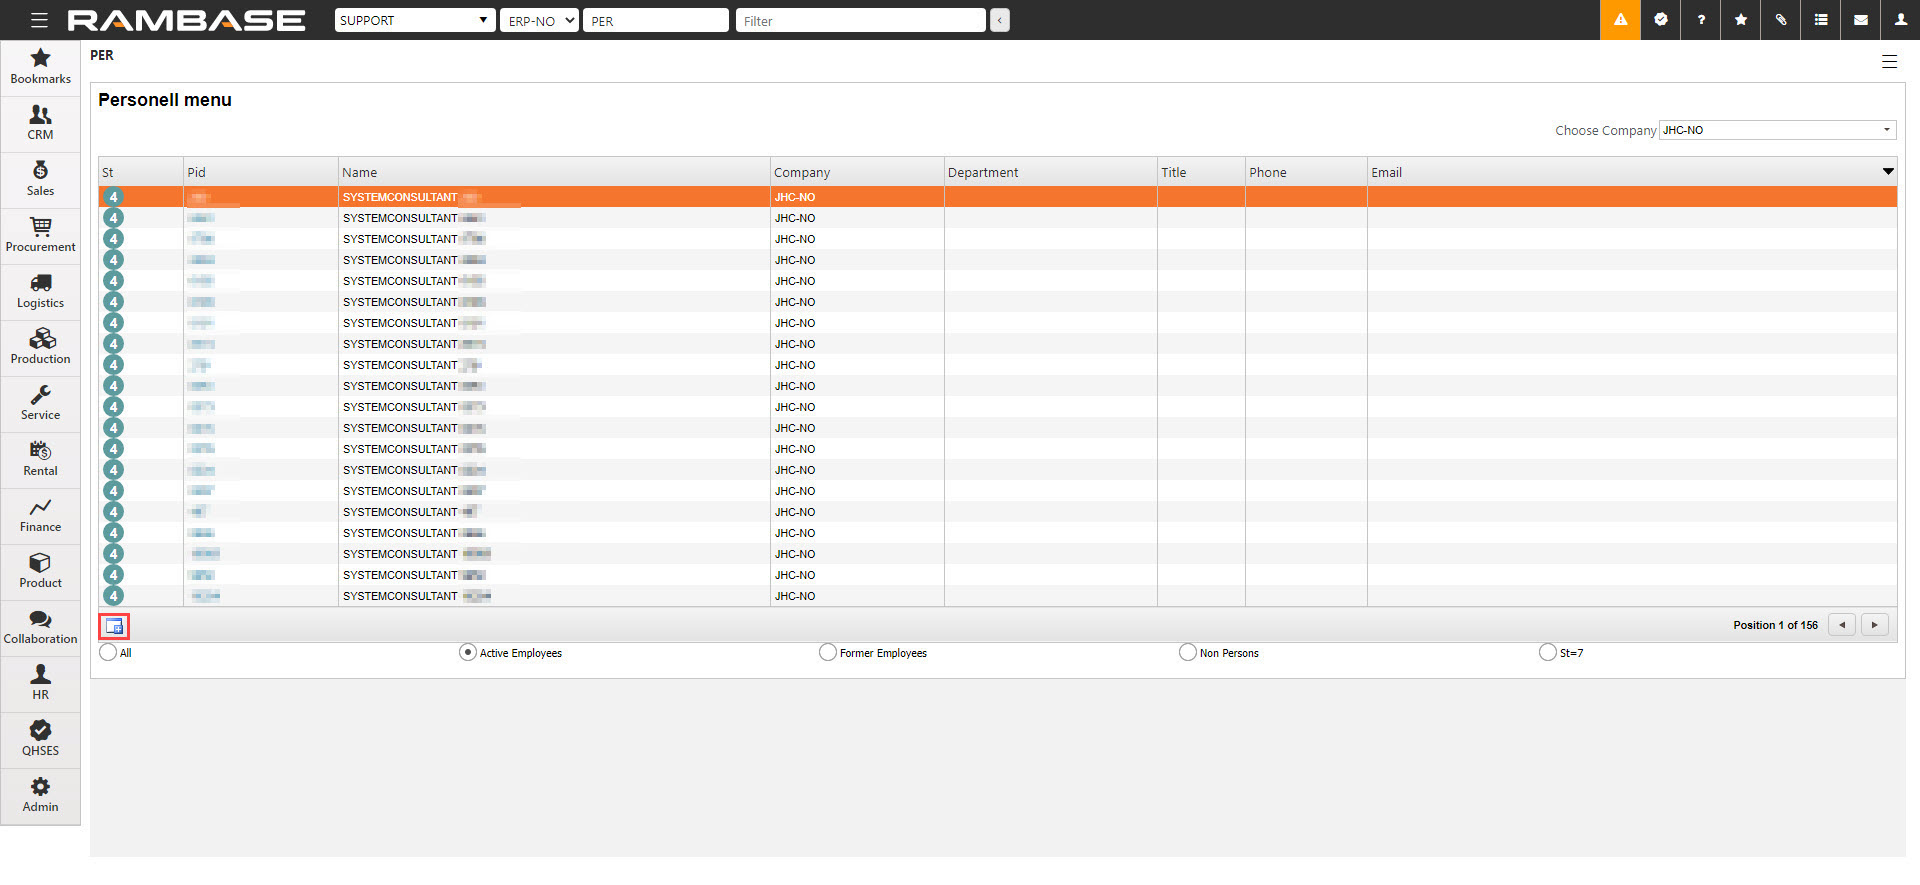Expand the Choose Company dropdown
The image size is (1920, 885).
[1776, 130]
